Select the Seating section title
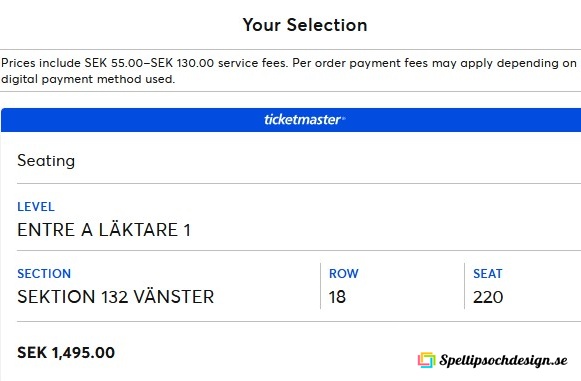581x381 pixels. click(x=46, y=161)
